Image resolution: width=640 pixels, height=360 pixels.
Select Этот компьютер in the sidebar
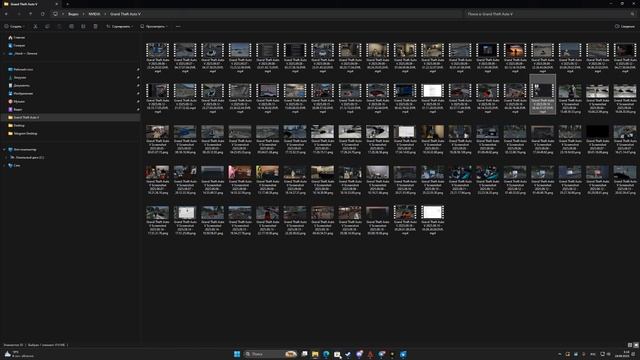click(24, 149)
